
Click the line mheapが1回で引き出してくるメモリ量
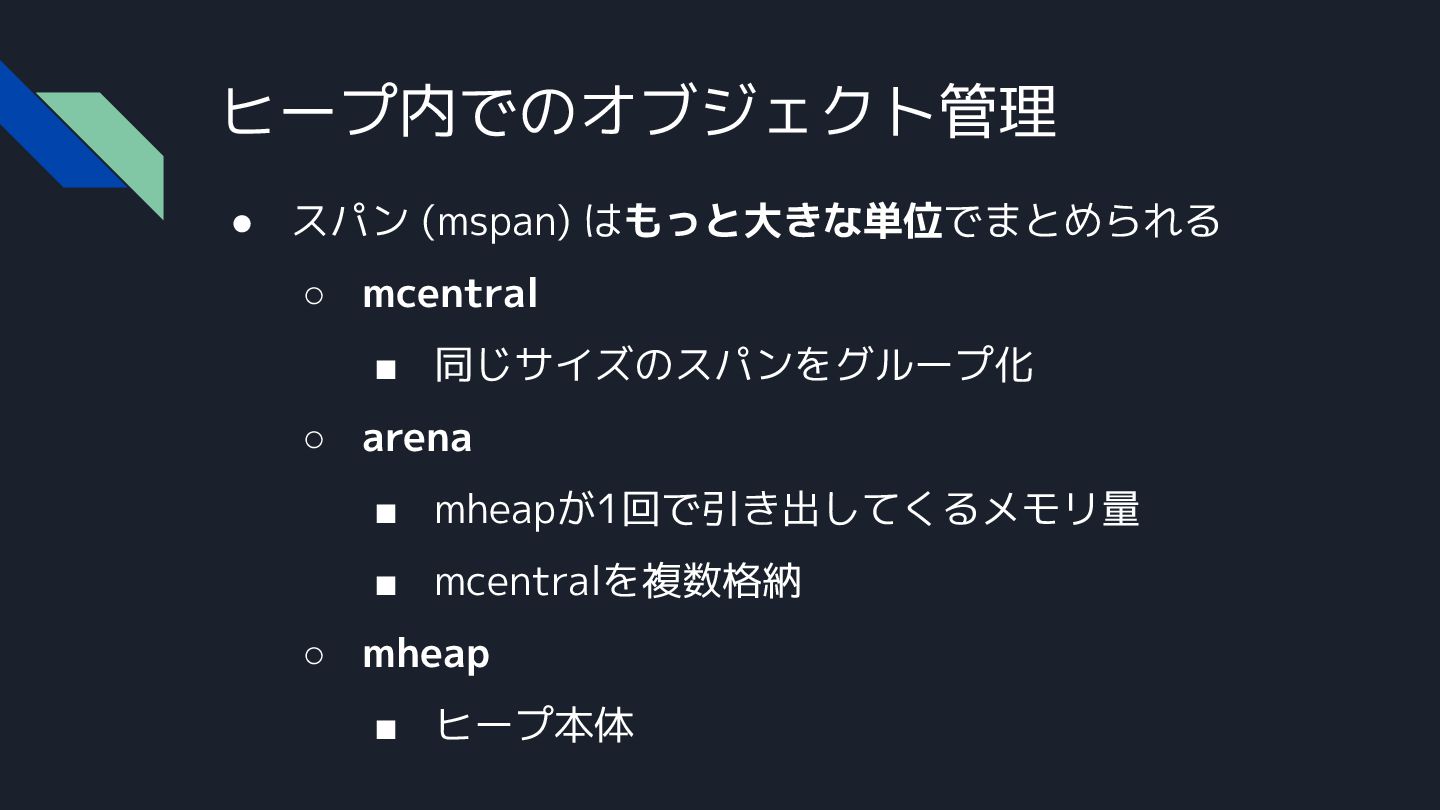coord(787,509)
